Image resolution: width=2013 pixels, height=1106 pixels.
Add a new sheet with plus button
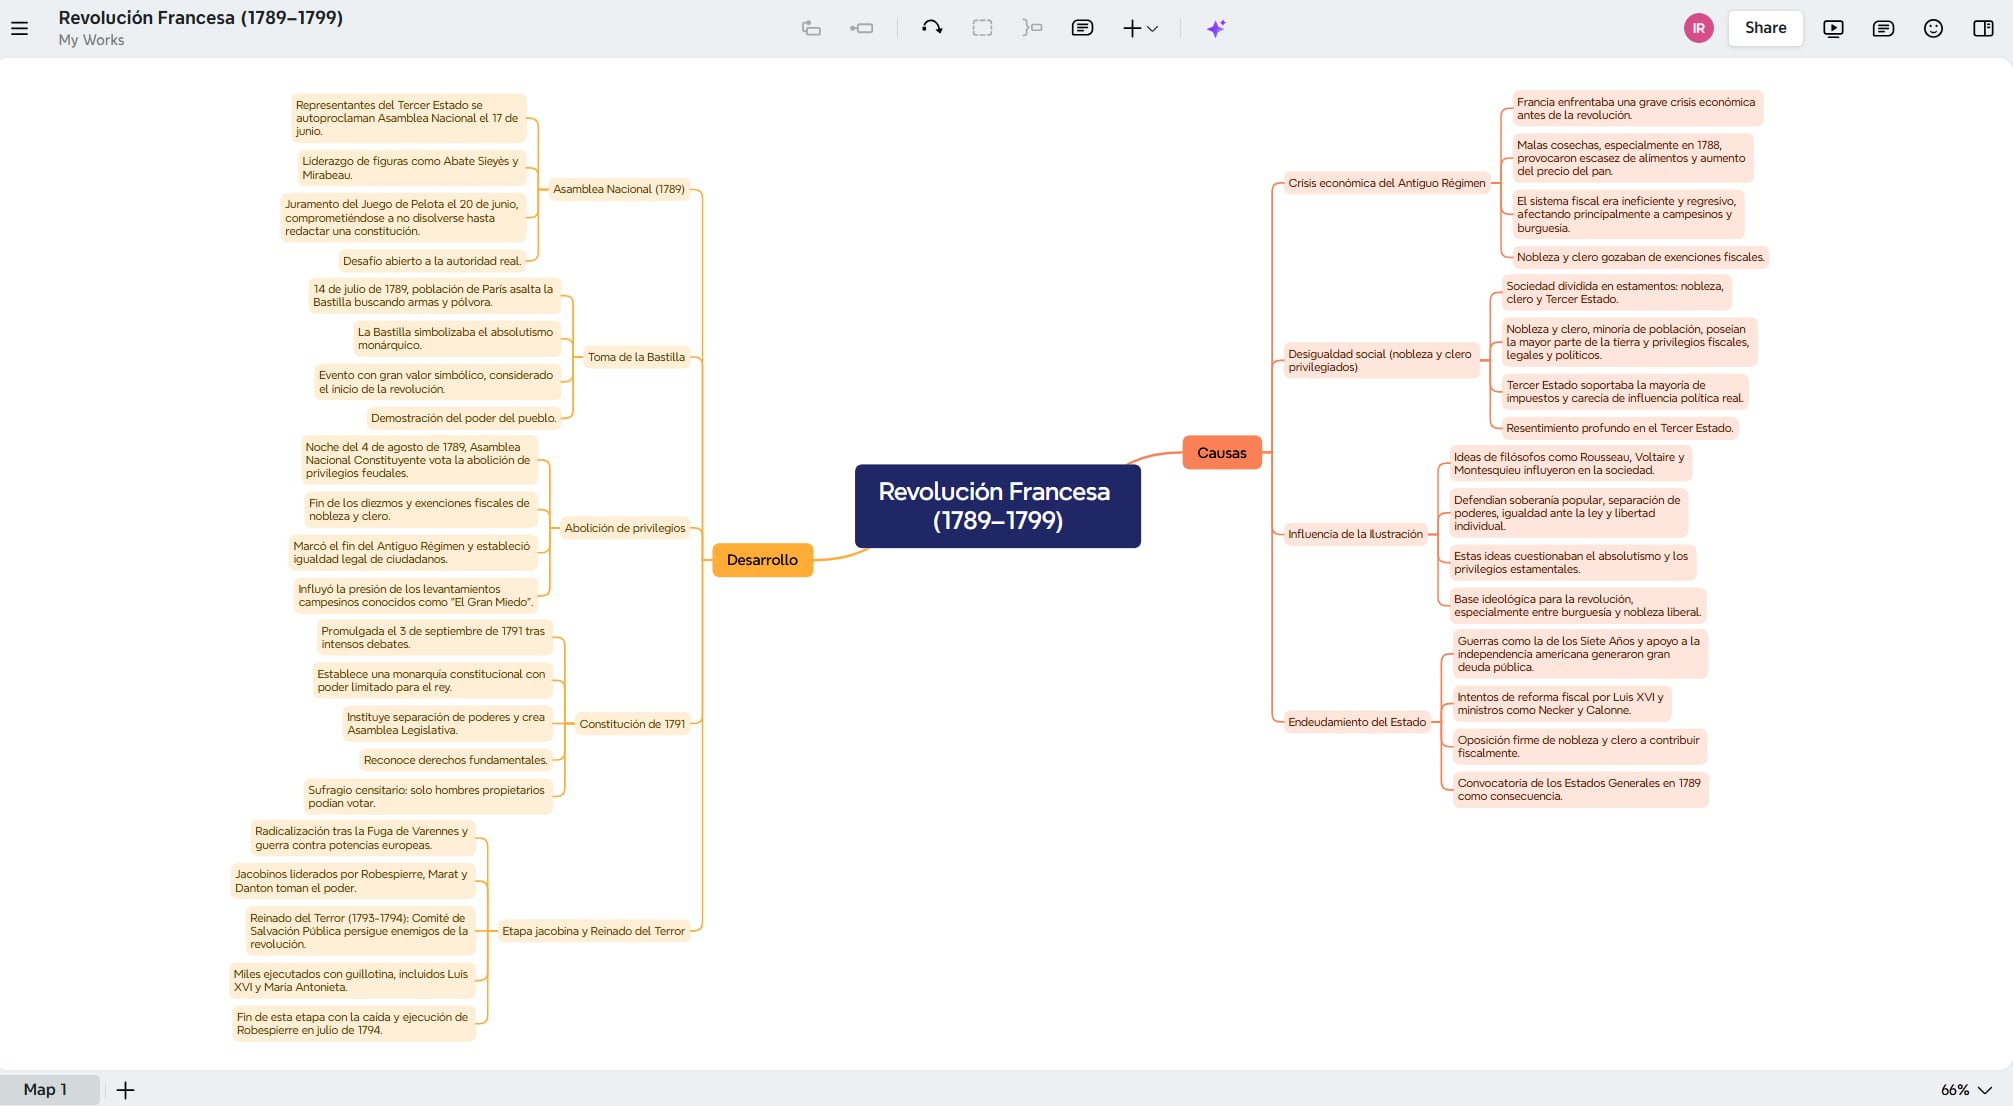(x=125, y=1090)
